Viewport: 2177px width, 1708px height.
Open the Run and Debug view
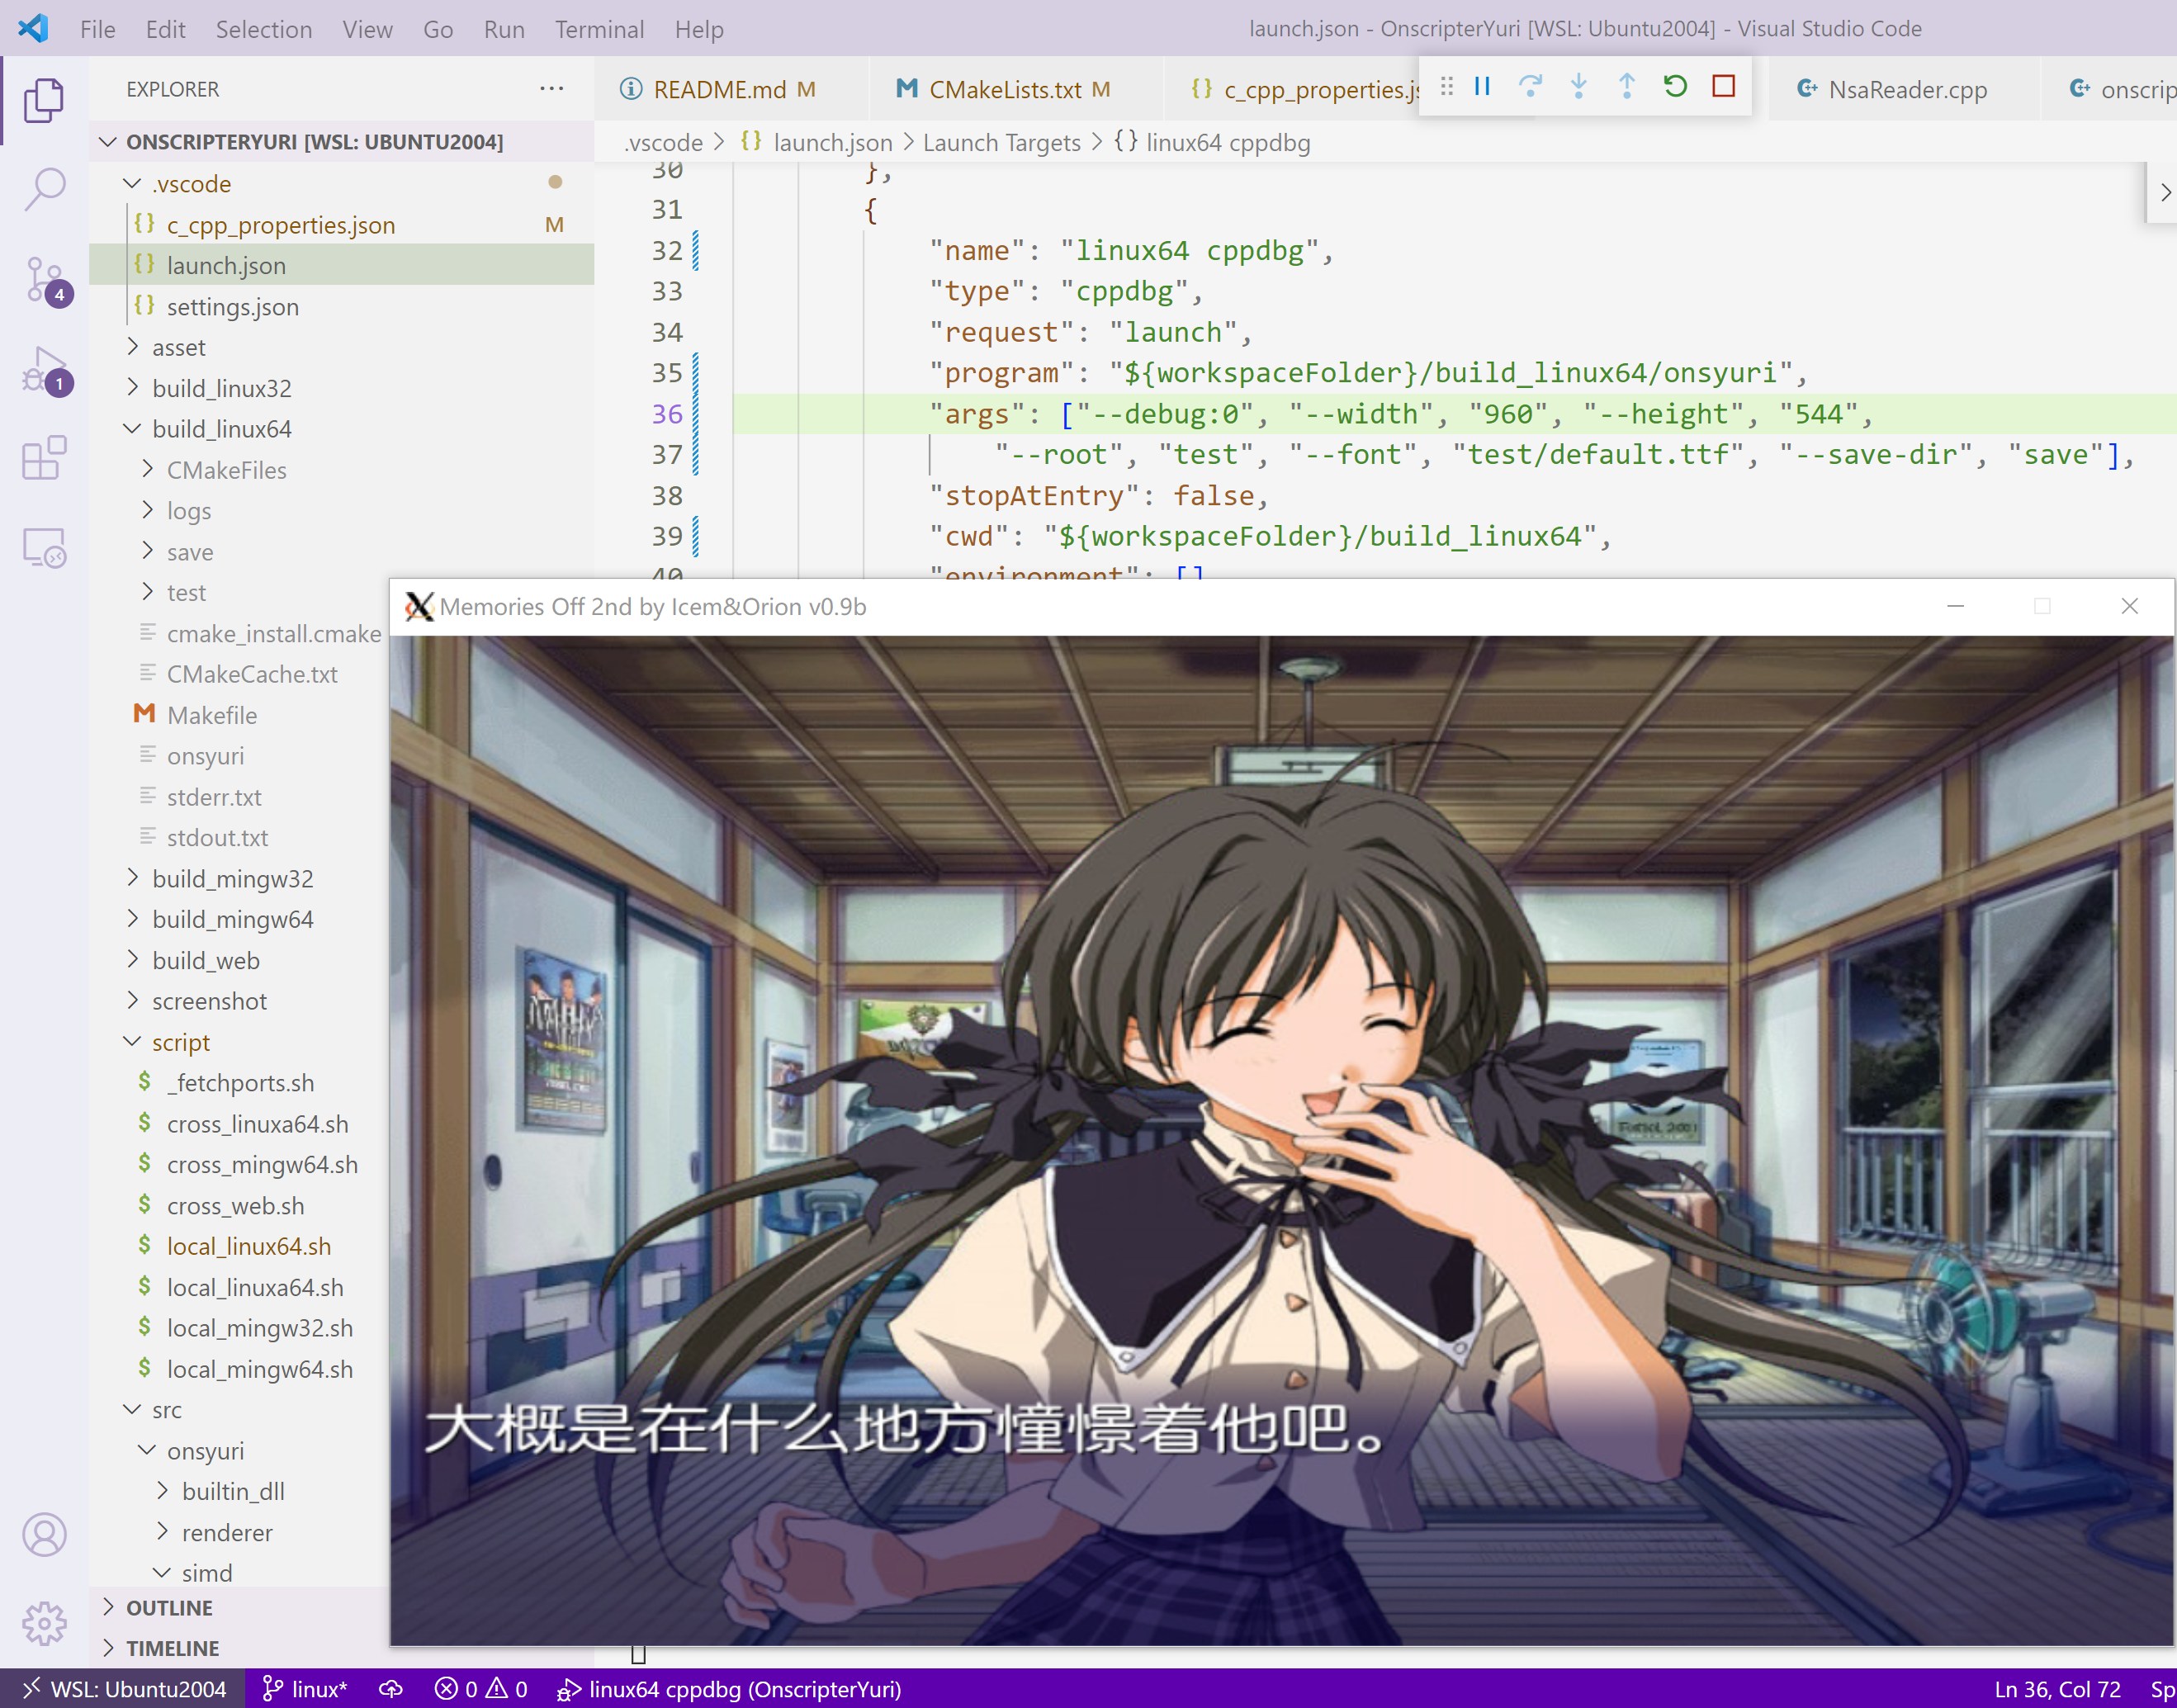click(x=44, y=370)
